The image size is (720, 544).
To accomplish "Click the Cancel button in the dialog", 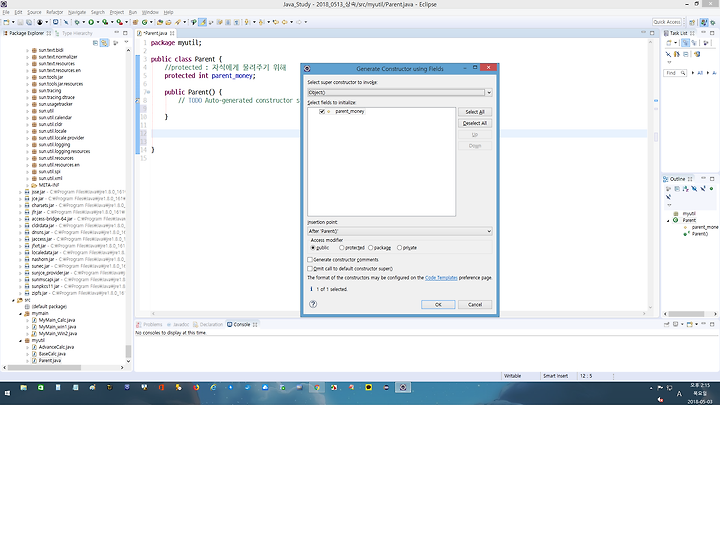I will pyautogui.click(x=475, y=304).
